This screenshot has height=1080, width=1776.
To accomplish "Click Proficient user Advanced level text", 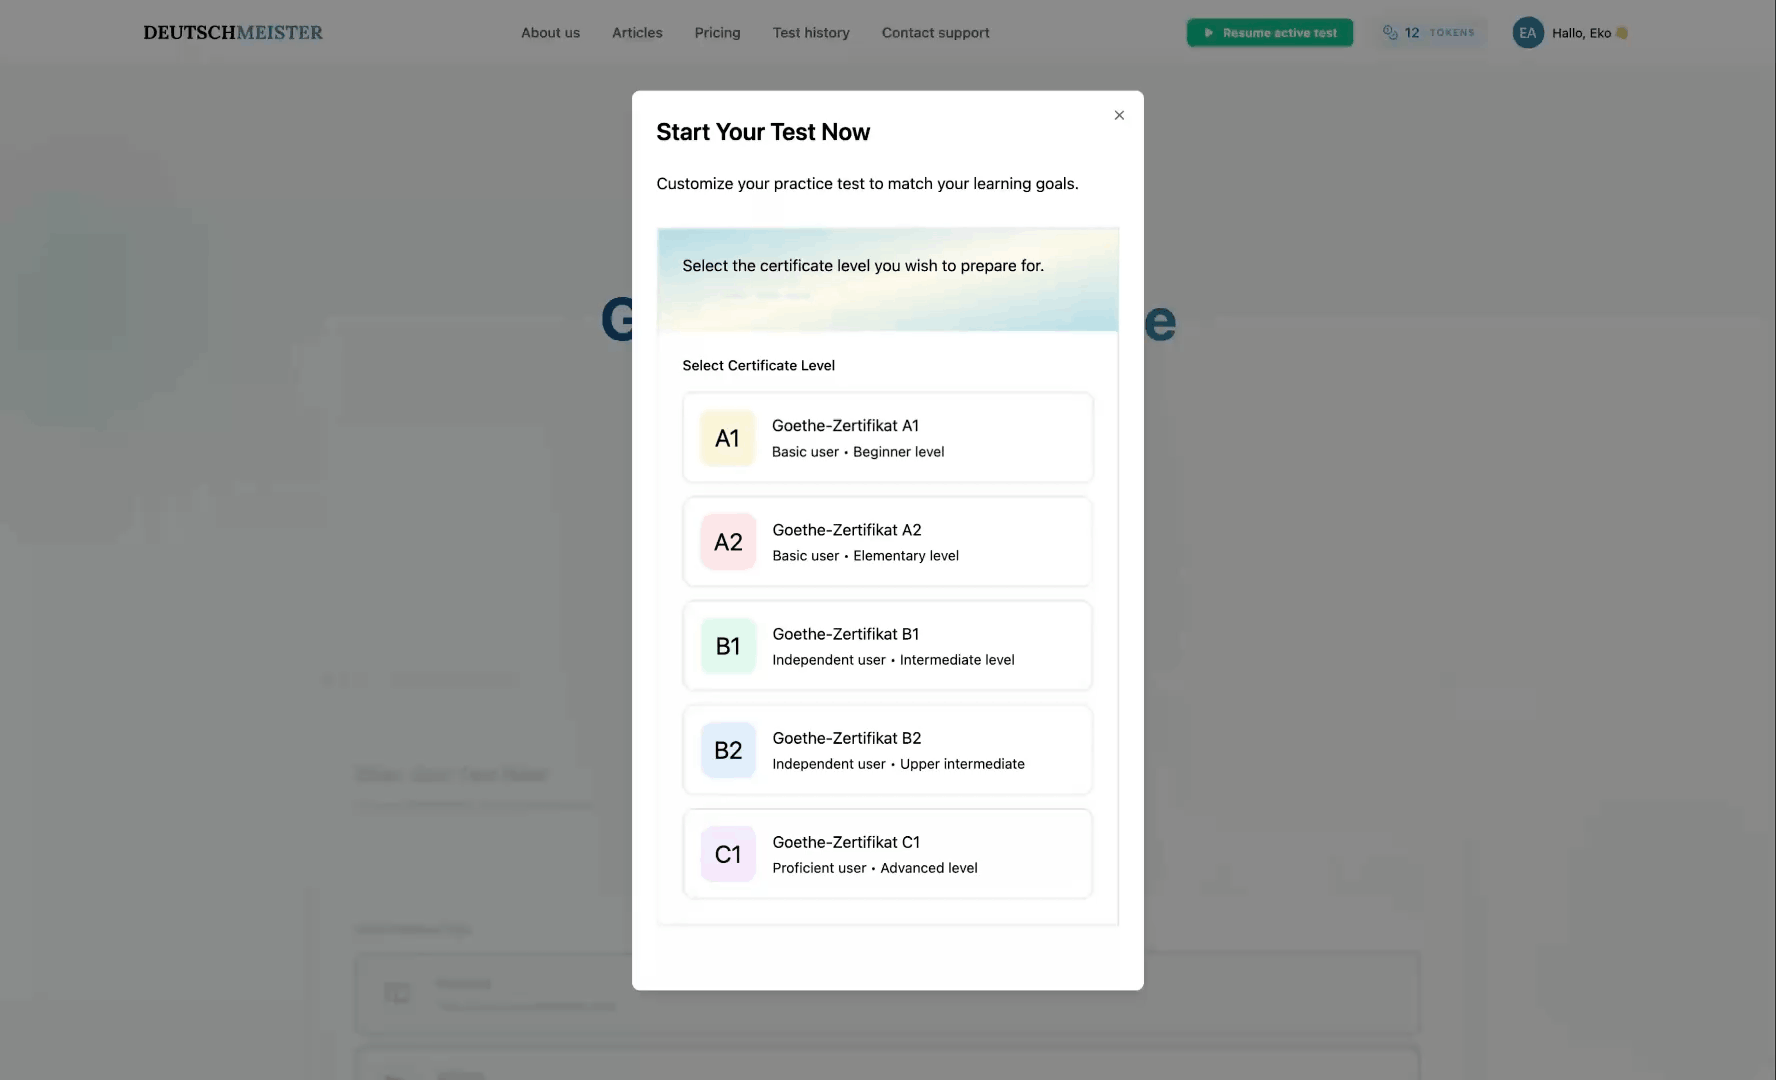I will (x=875, y=868).
